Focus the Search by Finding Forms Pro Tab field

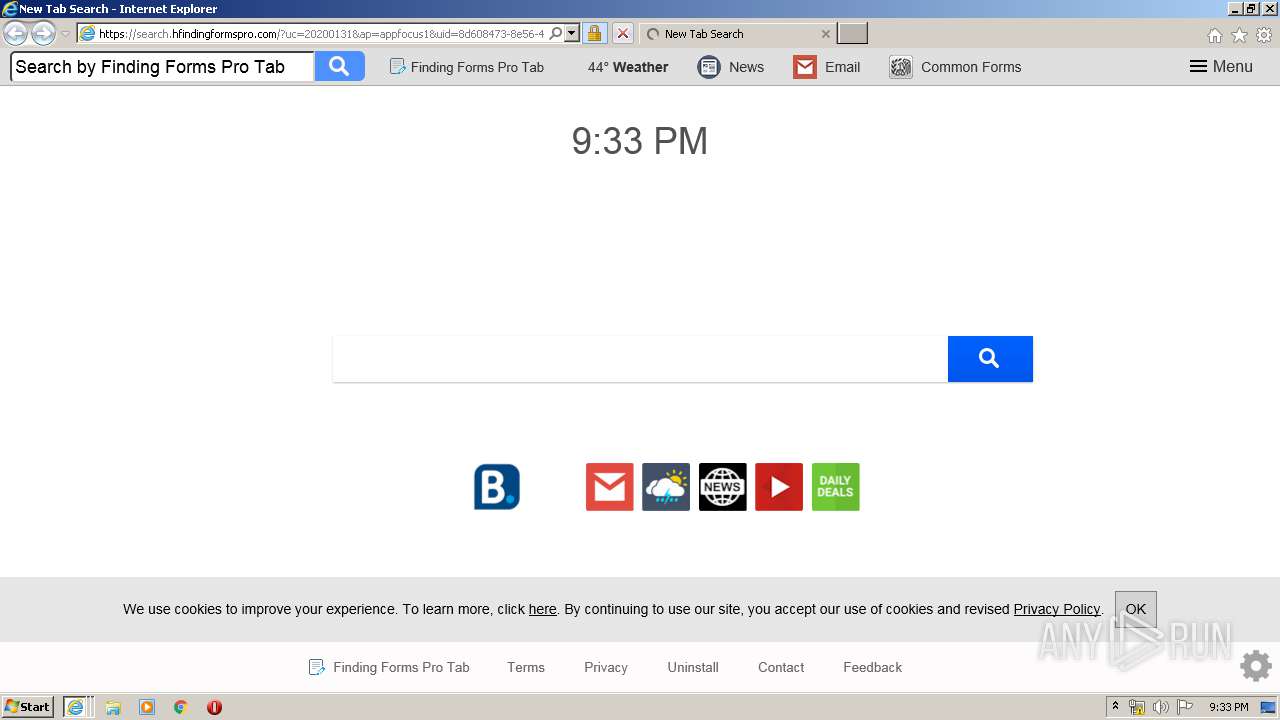(x=162, y=67)
